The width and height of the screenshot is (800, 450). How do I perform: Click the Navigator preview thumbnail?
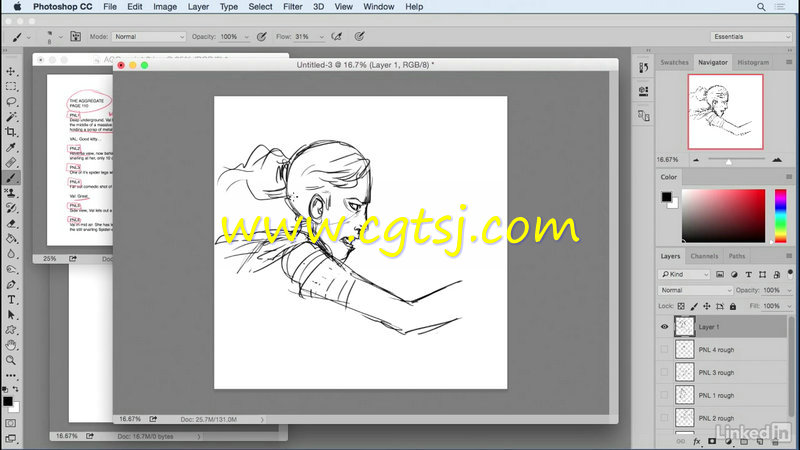pos(725,112)
